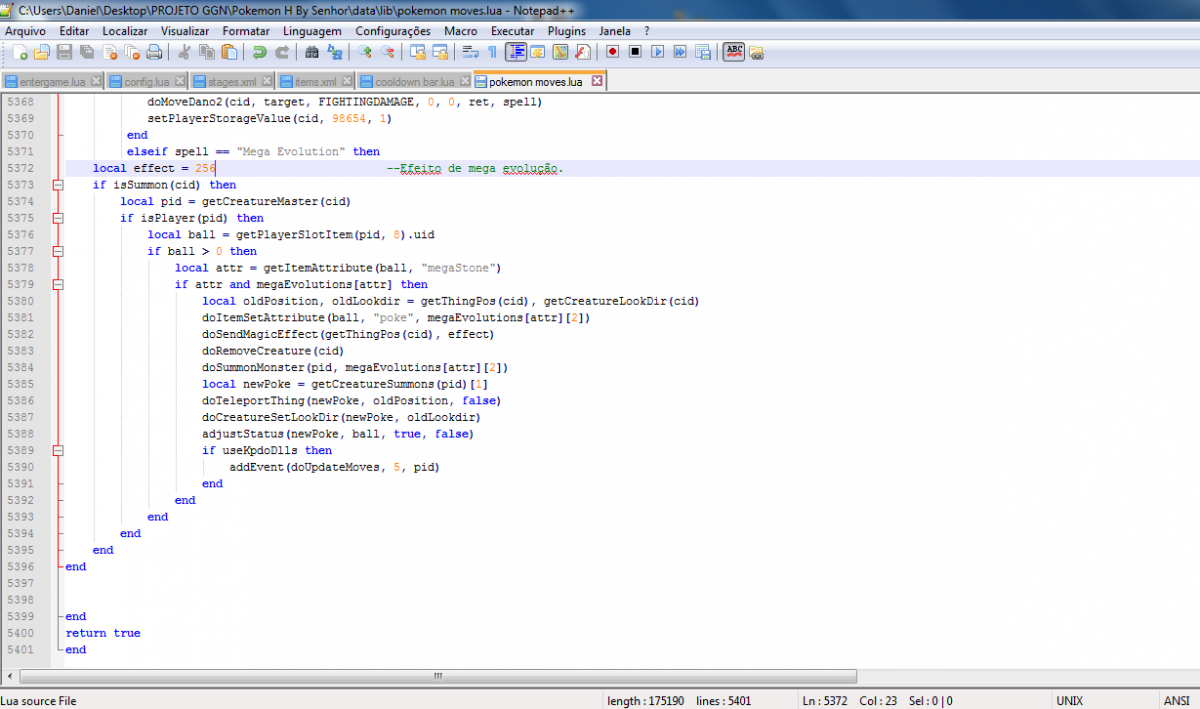Toggle ABC spell check button
This screenshot has width=1200, height=709.
point(734,51)
